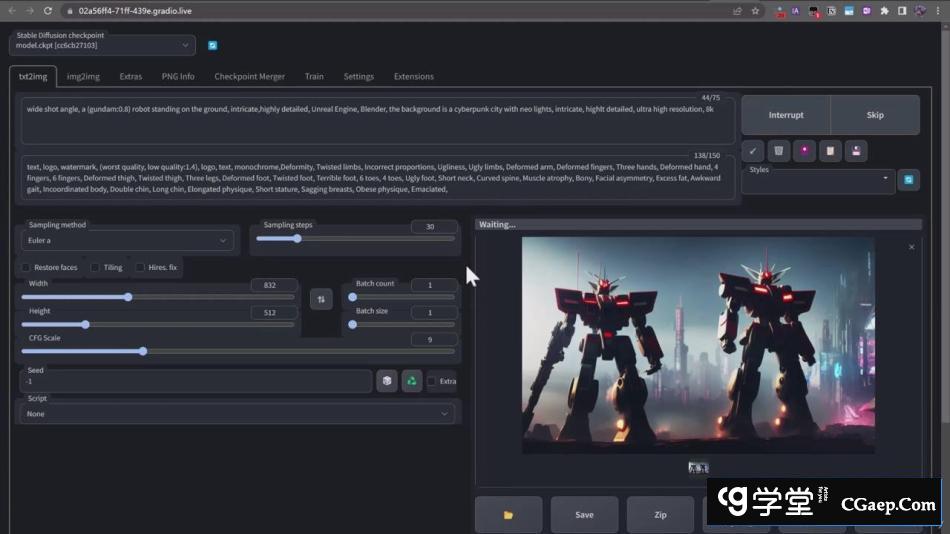Refresh the Stable Diffusion checkpoint list
This screenshot has width=950, height=534.
213,45
